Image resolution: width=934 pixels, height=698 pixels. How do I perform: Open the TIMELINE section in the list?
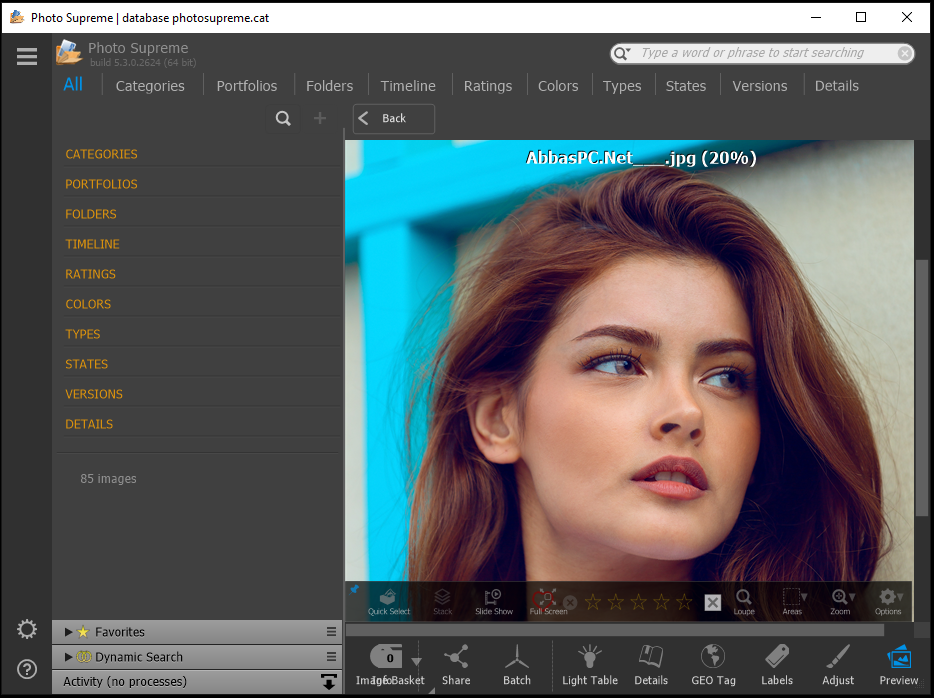pyautogui.click(x=92, y=244)
